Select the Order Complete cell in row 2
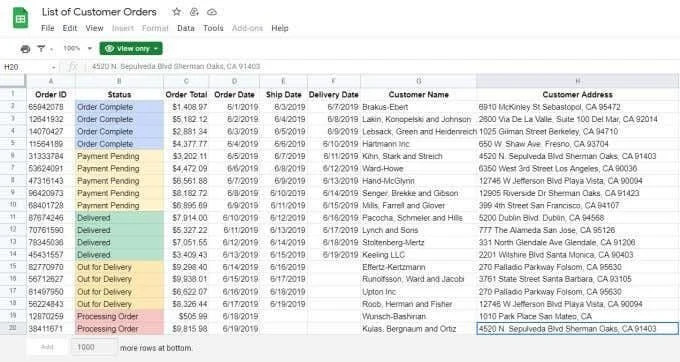Screen dimensions: 680x362 point(119,107)
